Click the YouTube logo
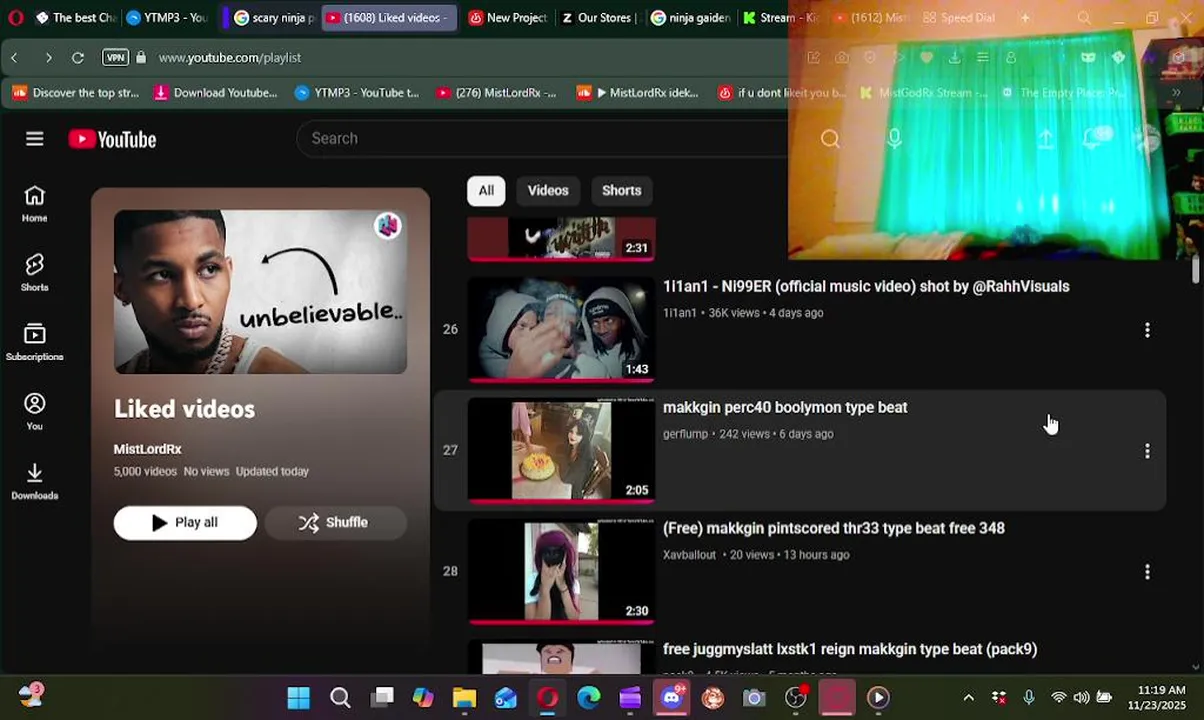This screenshot has width=1204, height=720. pyautogui.click(x=113, y=140)
